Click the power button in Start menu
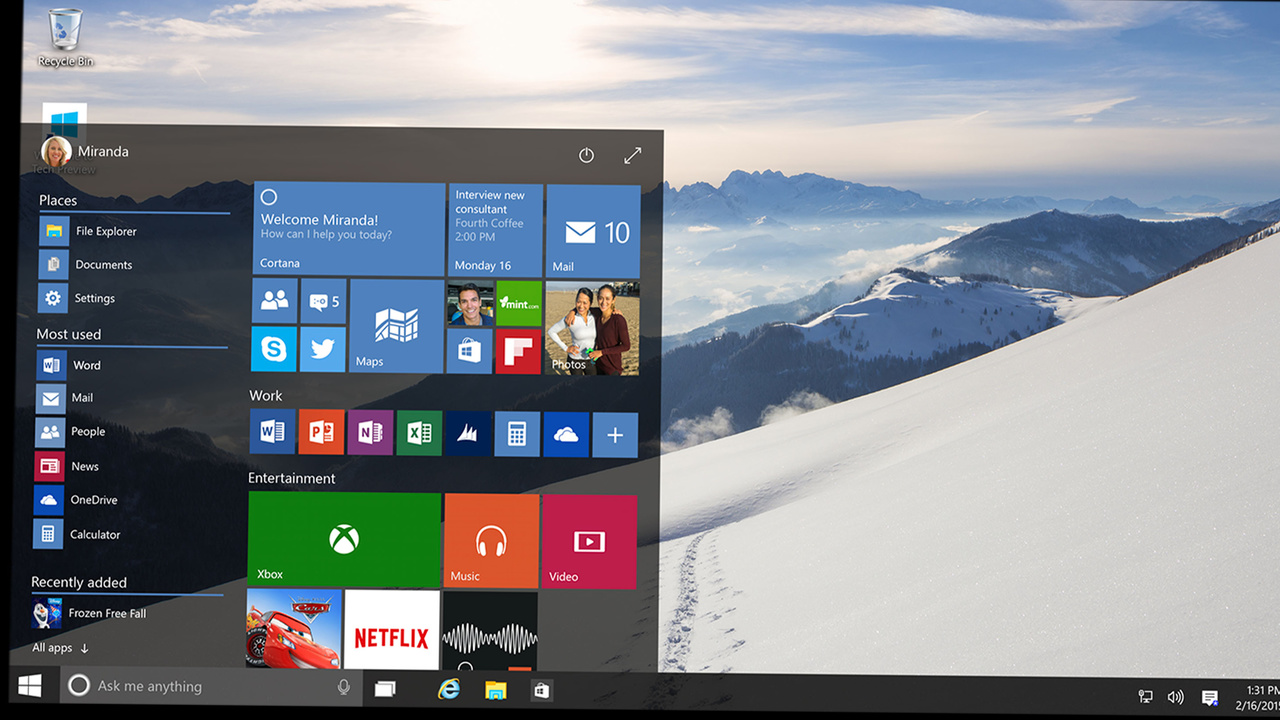Screen dimensions: 1280x720 [586, 155]
